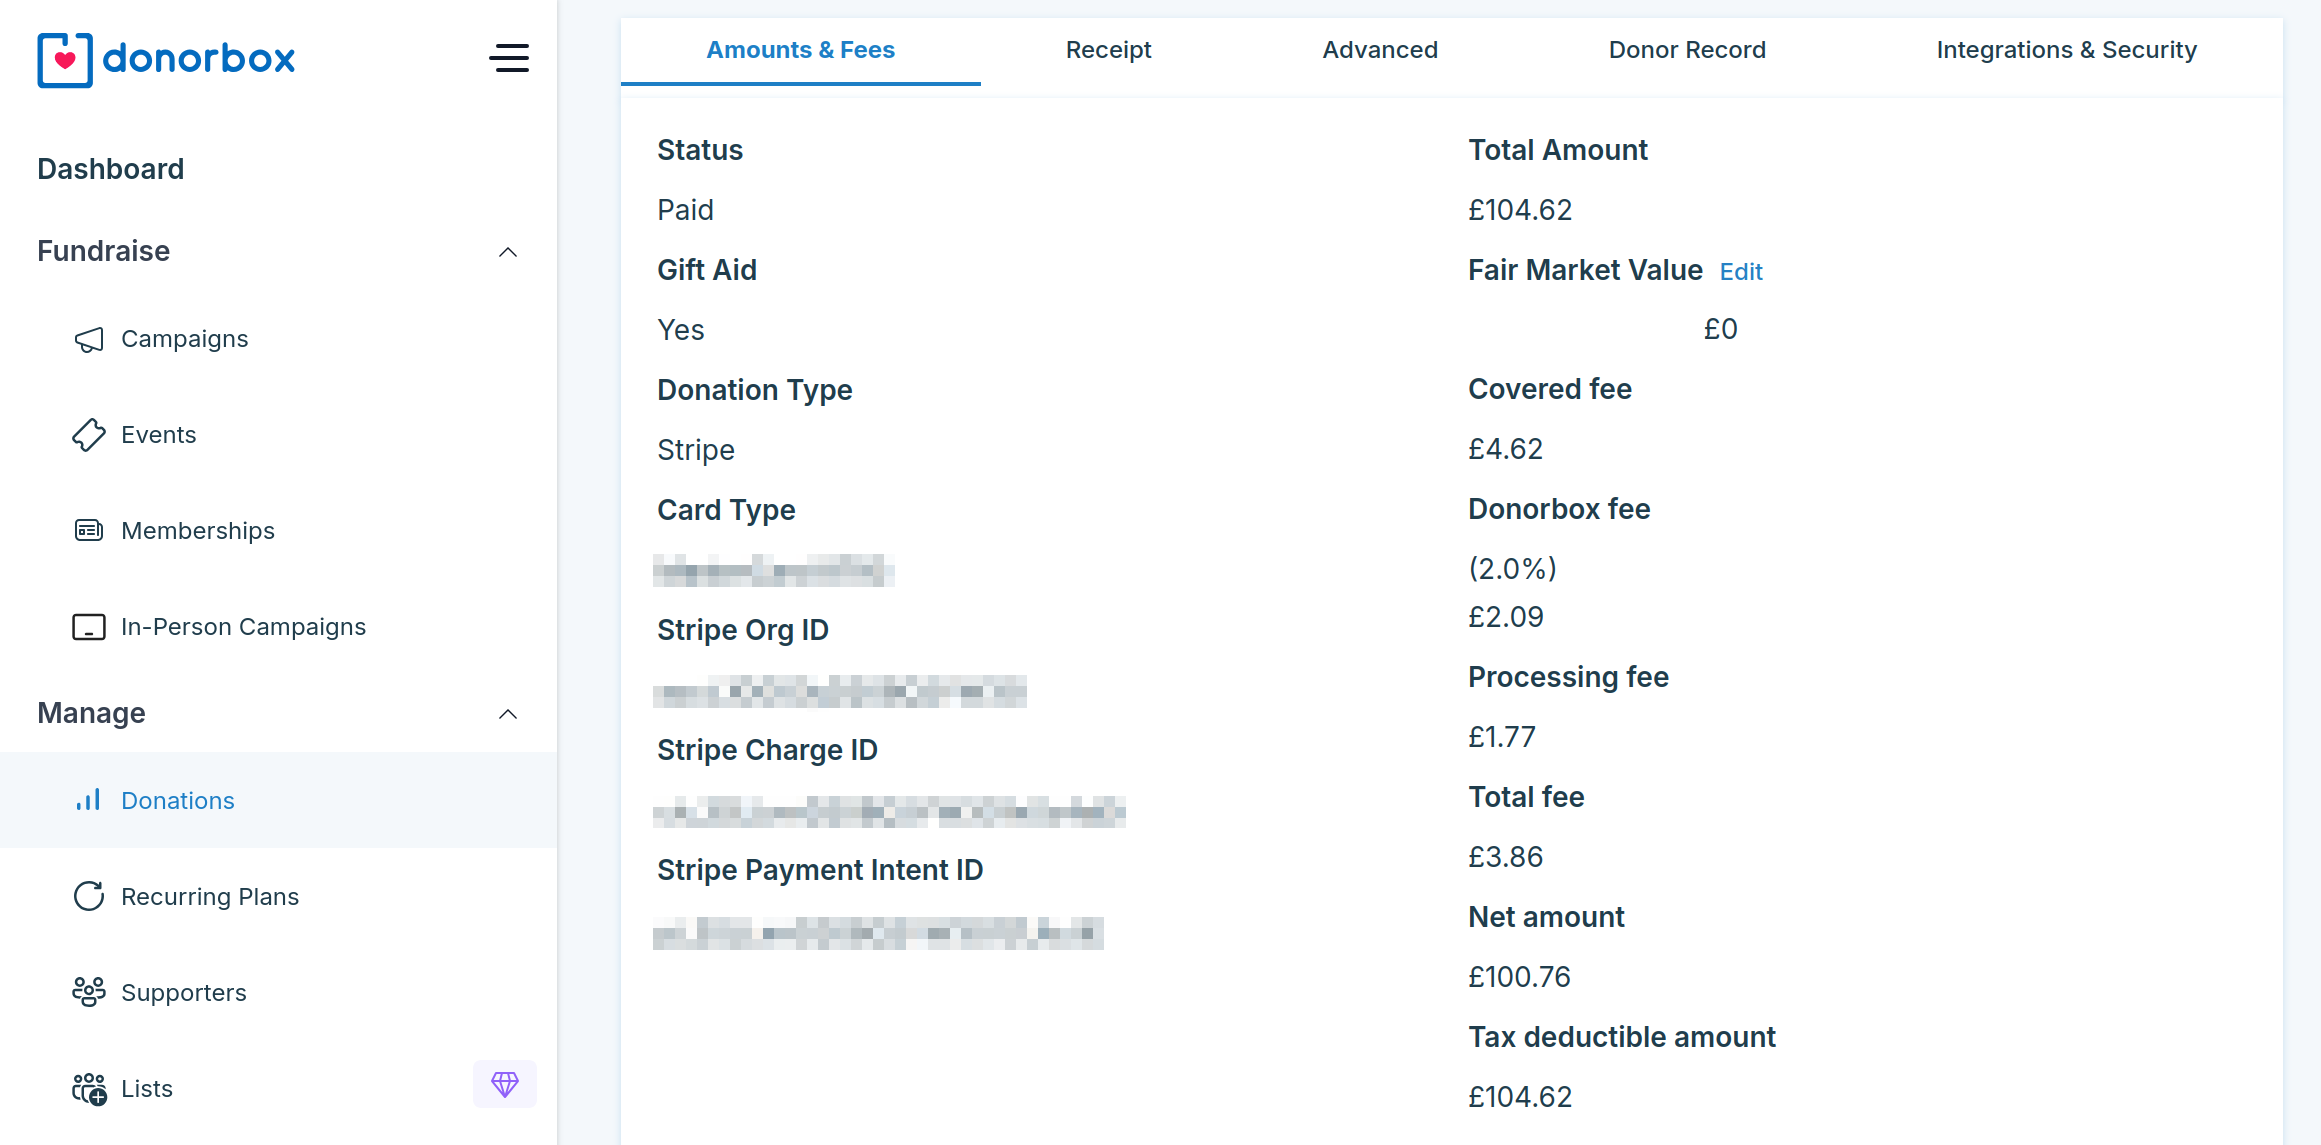The height and width of the screenshot is (1145, 2321).
Task: Click the Donorbox heart logo
Action: [64, 59]
